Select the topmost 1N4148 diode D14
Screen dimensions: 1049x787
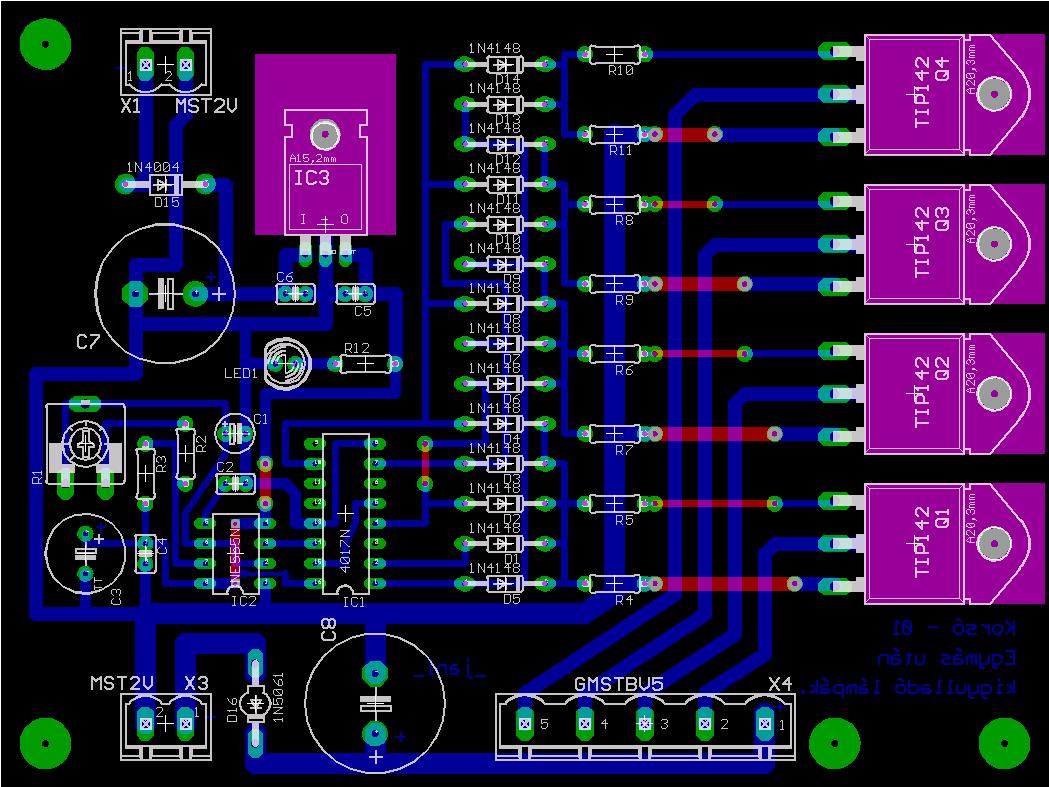coord(504,65)
